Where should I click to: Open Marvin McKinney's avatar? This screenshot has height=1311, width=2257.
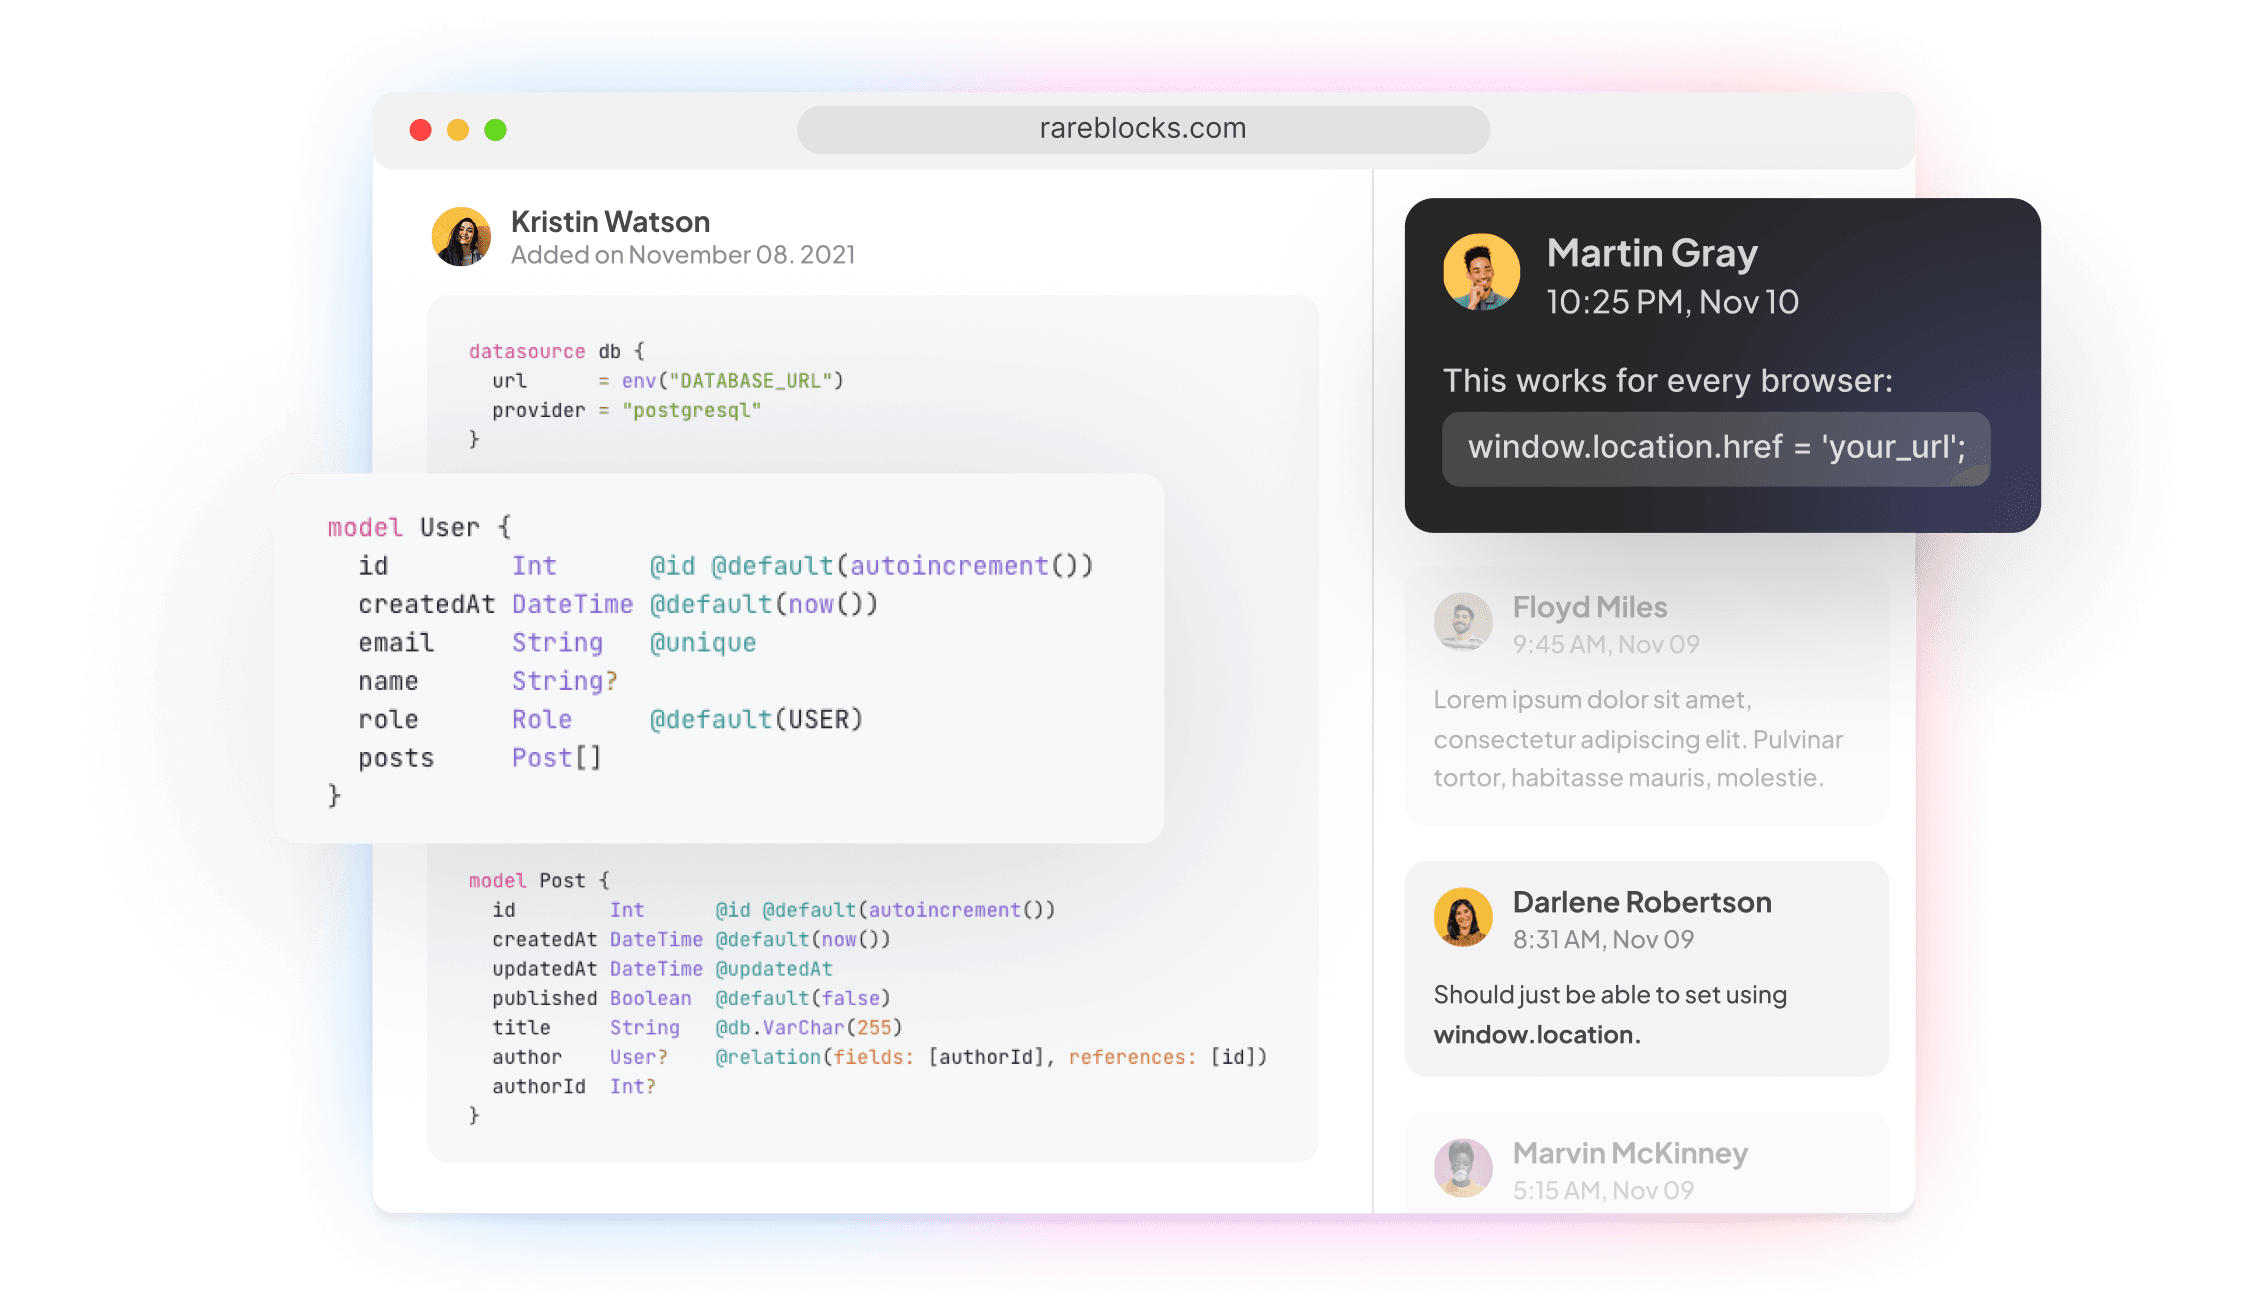click(1463, 1167)
